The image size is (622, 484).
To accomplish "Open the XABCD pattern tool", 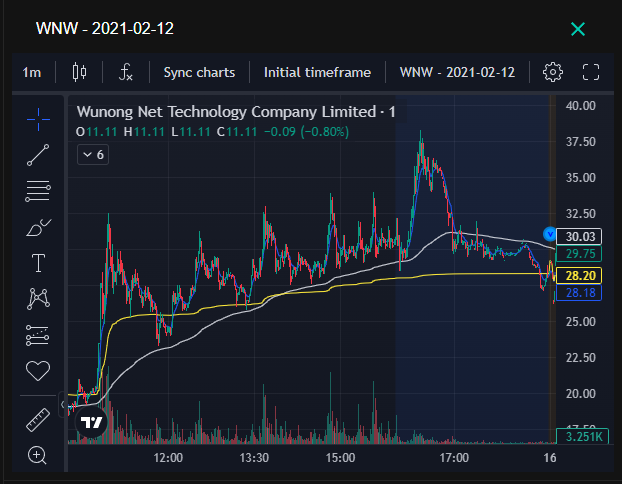I will tap(38, 299).
